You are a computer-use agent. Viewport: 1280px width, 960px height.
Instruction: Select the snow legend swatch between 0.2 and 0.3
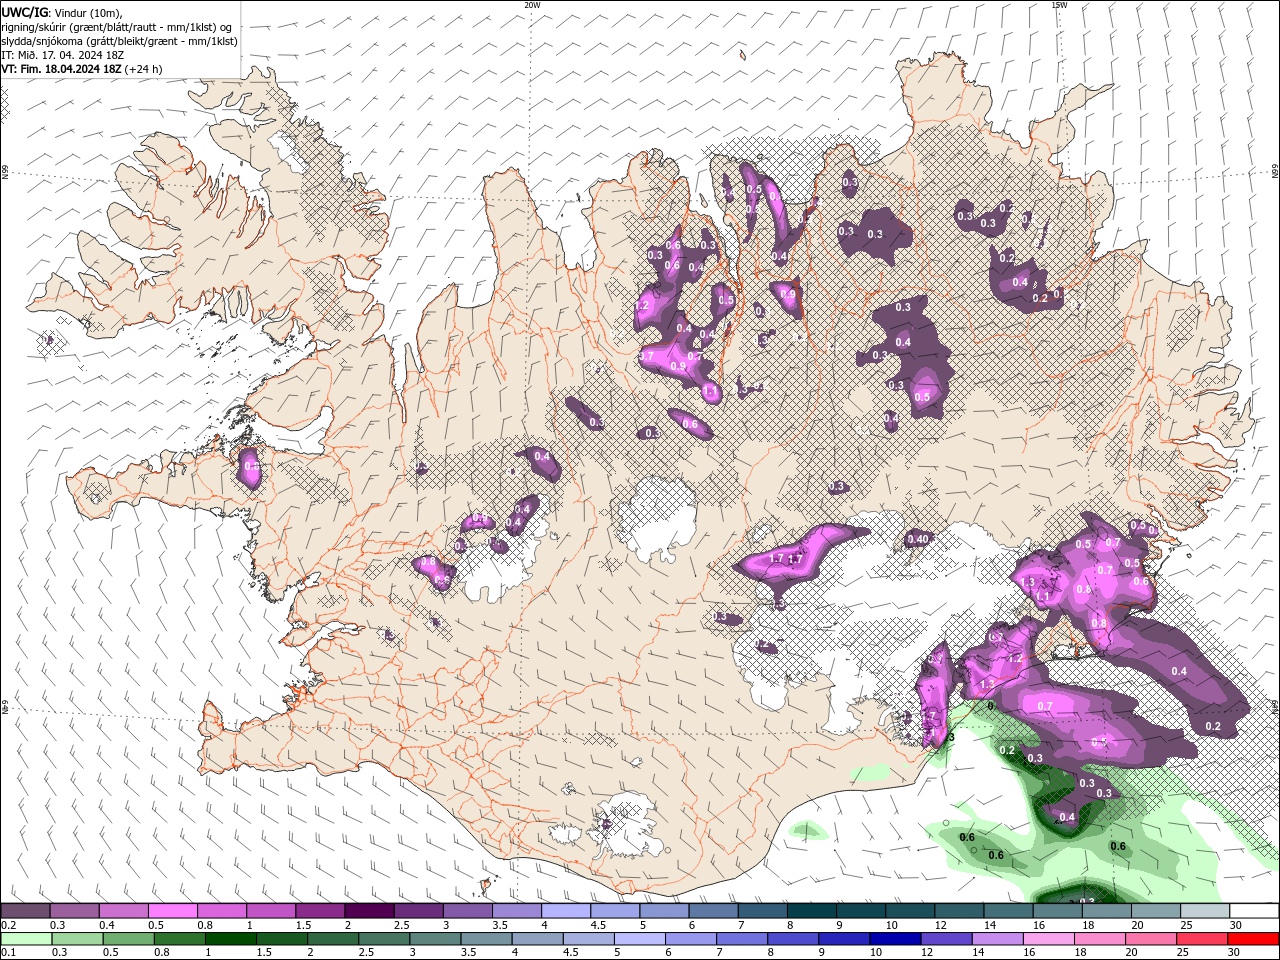(25, 911)
